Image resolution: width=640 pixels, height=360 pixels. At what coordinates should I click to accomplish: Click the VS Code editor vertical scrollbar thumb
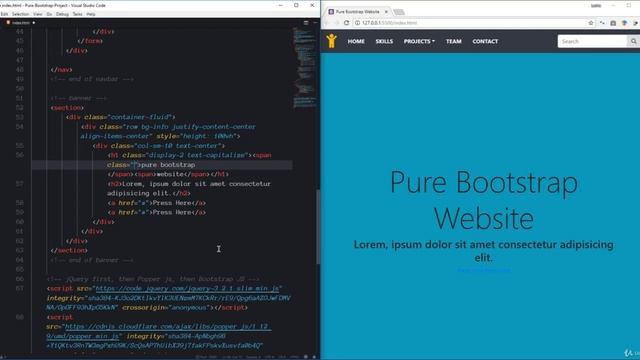318,227
